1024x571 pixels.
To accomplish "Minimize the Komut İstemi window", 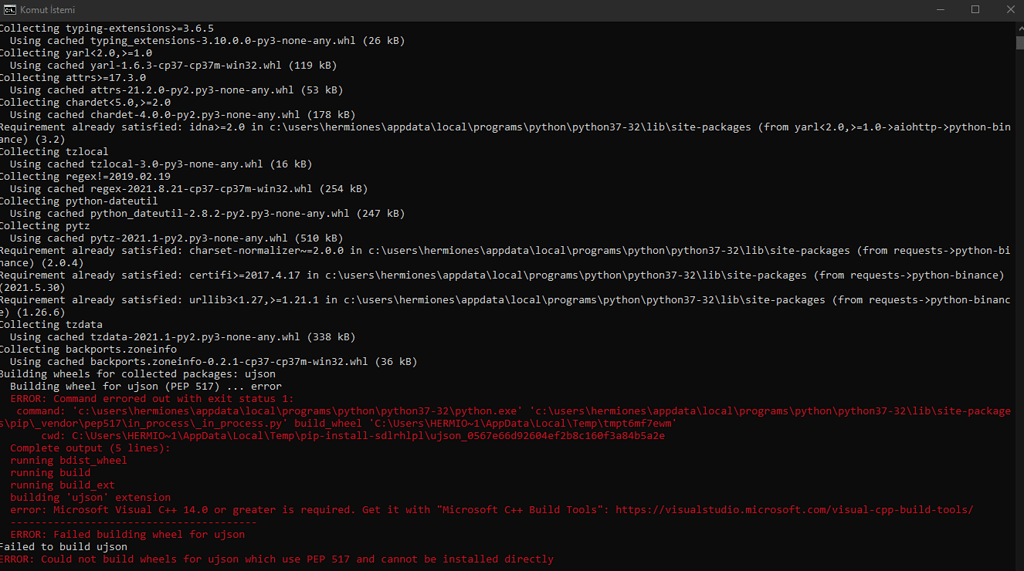I will (x=940, y=10).
